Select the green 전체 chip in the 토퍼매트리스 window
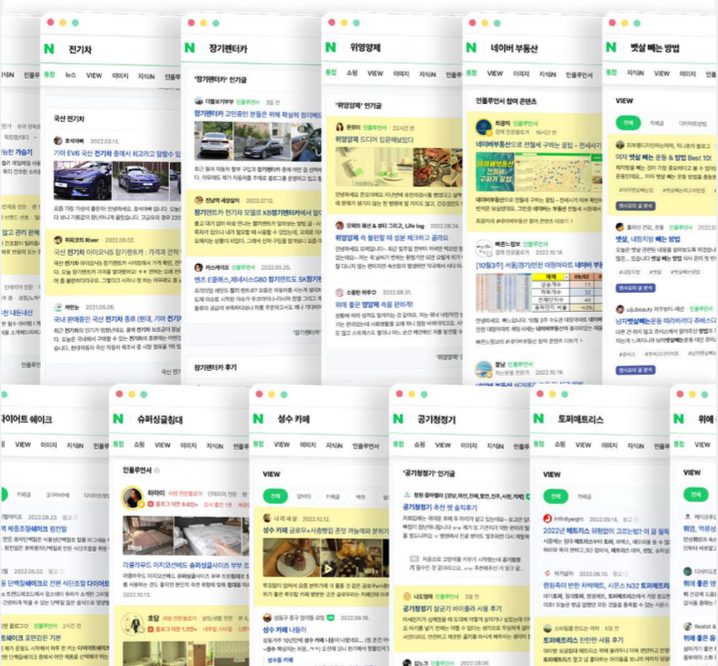Image resolution: width=718 pixels, height=666 pixels. click(x=555, y=496)
